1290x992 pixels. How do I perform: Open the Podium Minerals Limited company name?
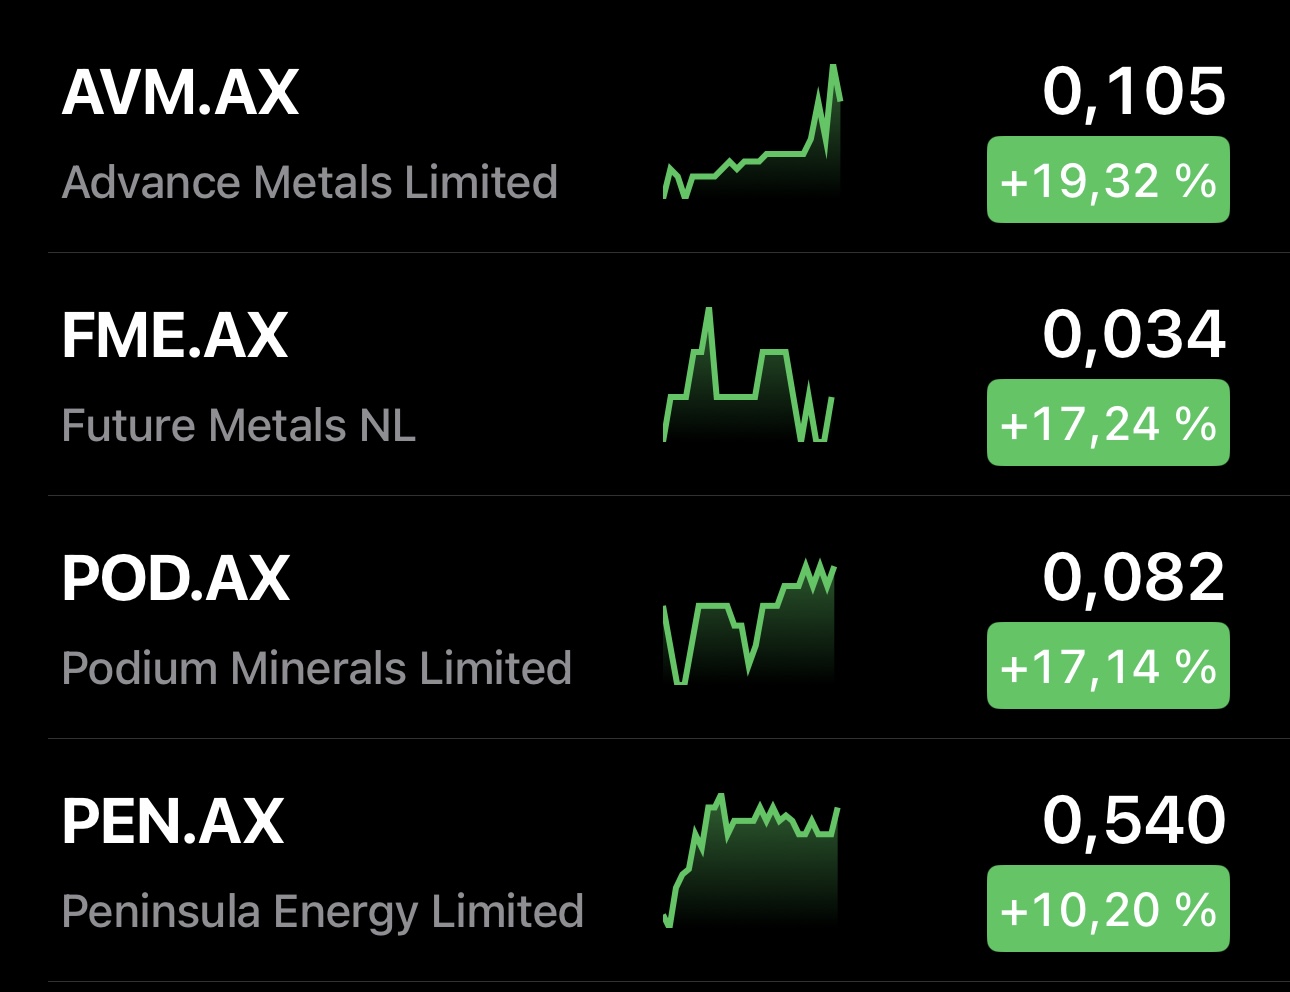point(316,668)
